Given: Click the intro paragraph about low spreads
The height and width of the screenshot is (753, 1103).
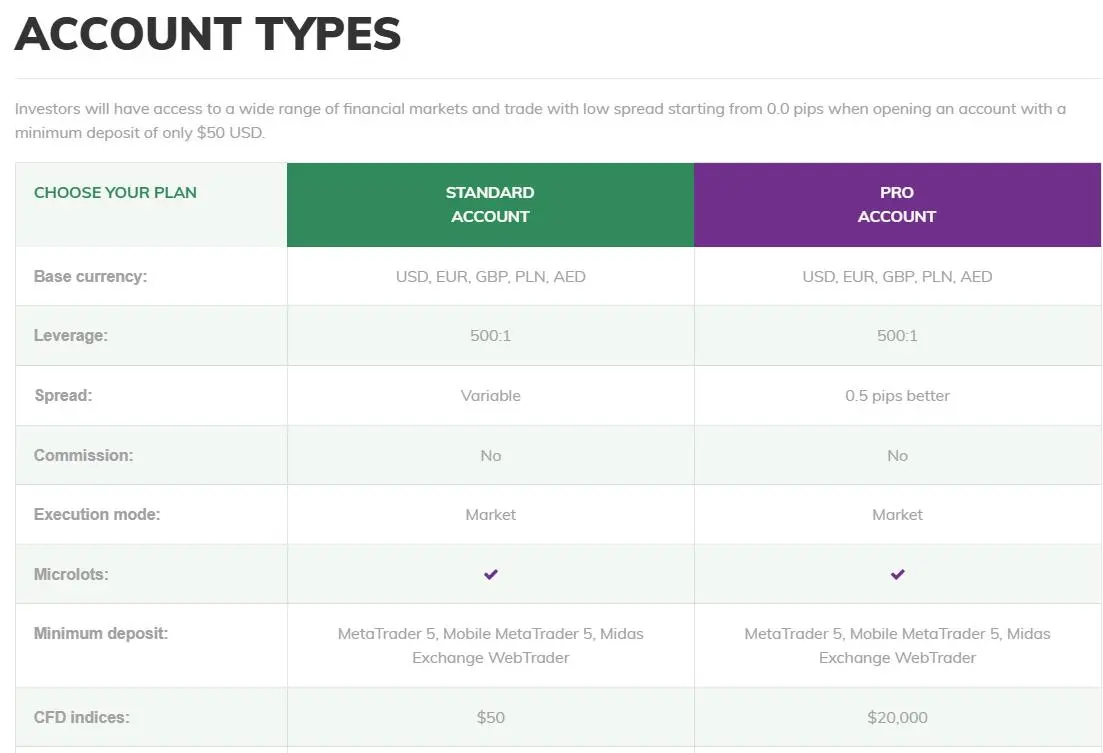Looking at the screenshot, I should [540, 120].
